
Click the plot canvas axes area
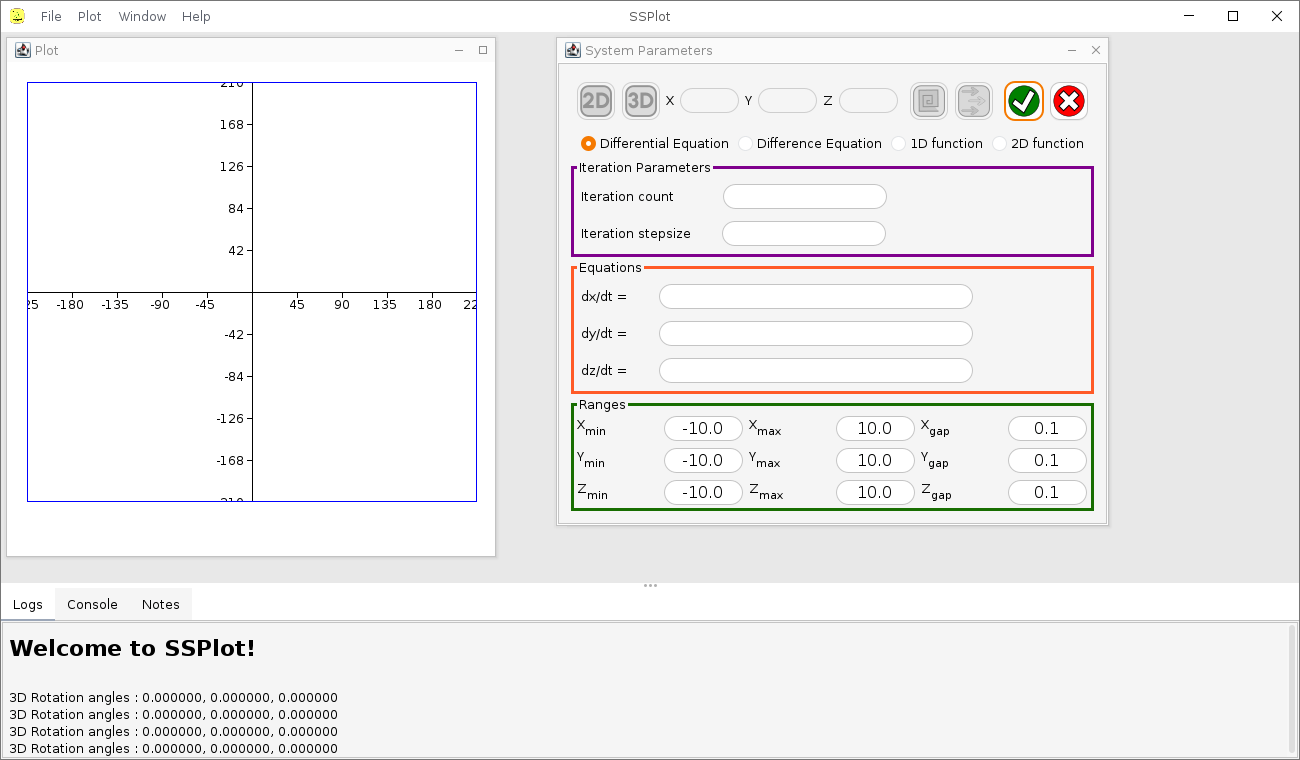tap(252, 292)
